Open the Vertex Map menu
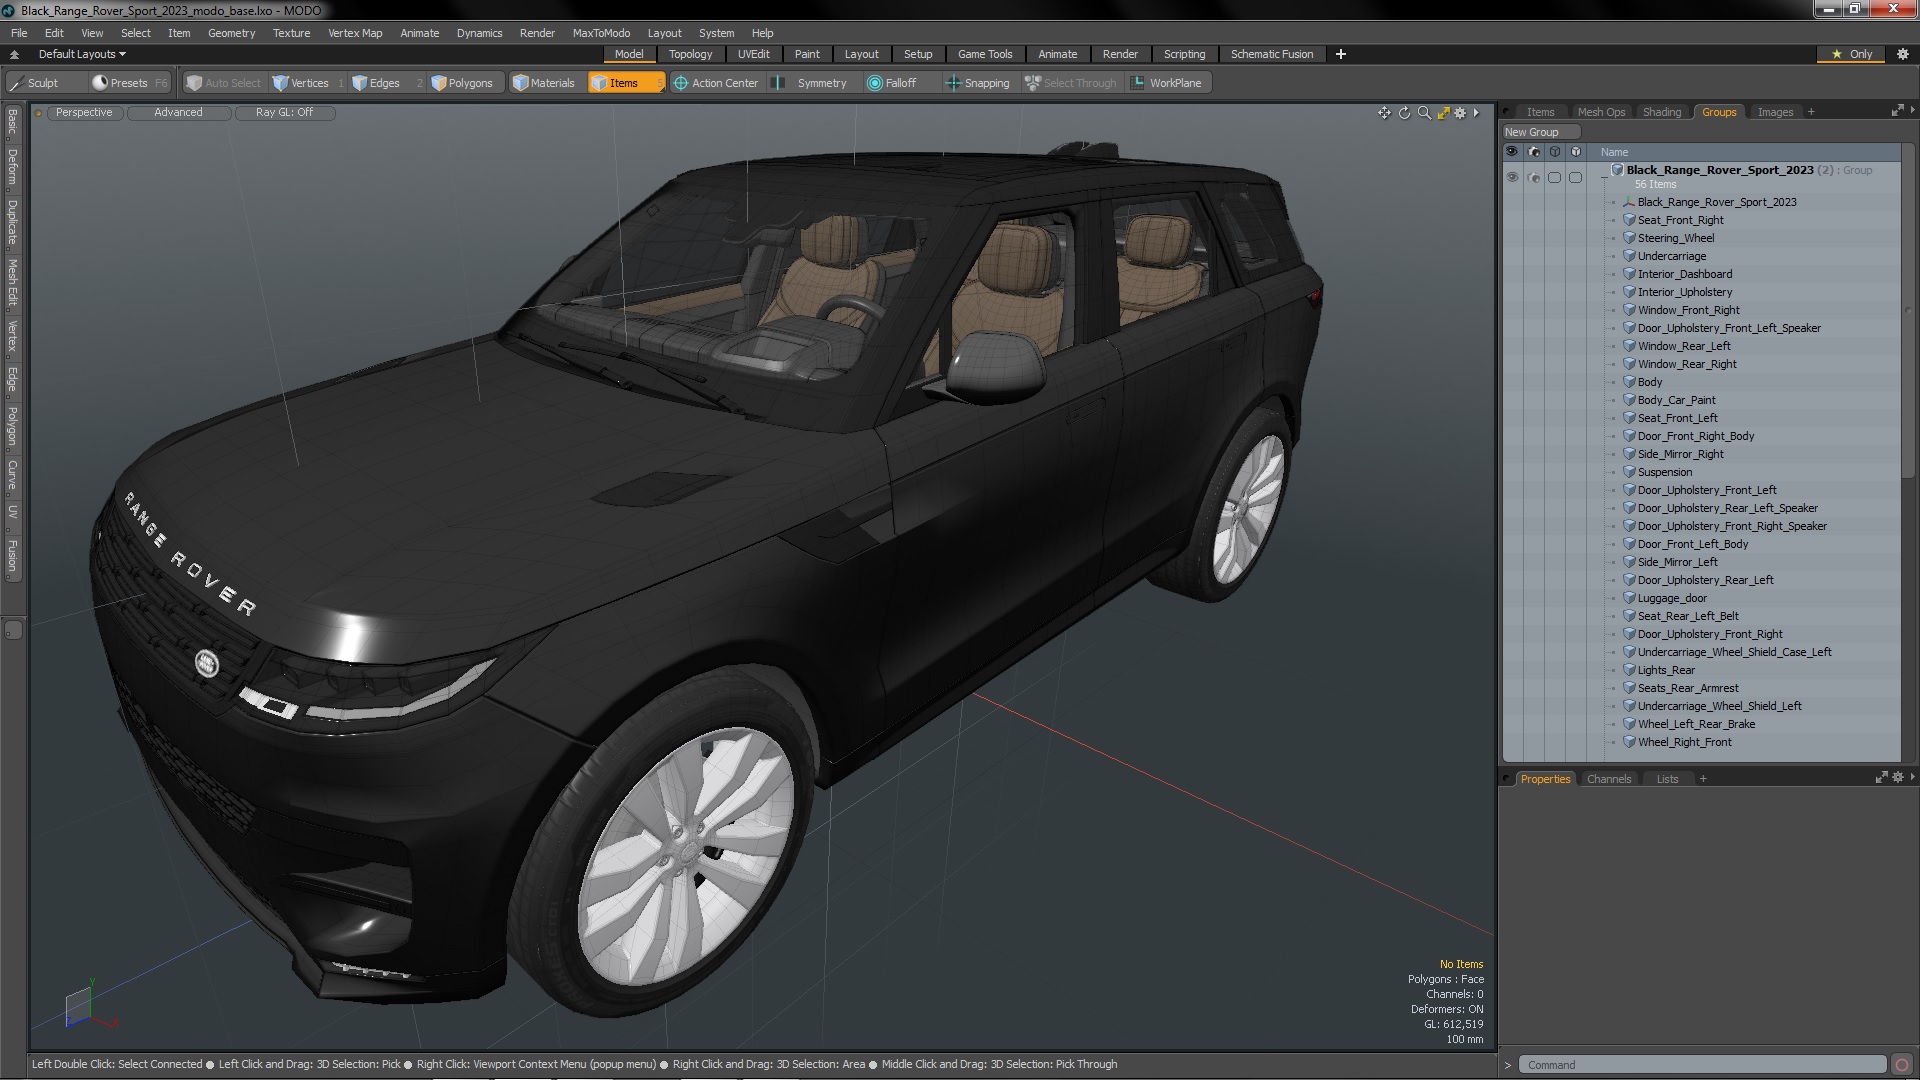This screenshot has width=1920, height=1080. pyautogui.click(x=355, y=33)
